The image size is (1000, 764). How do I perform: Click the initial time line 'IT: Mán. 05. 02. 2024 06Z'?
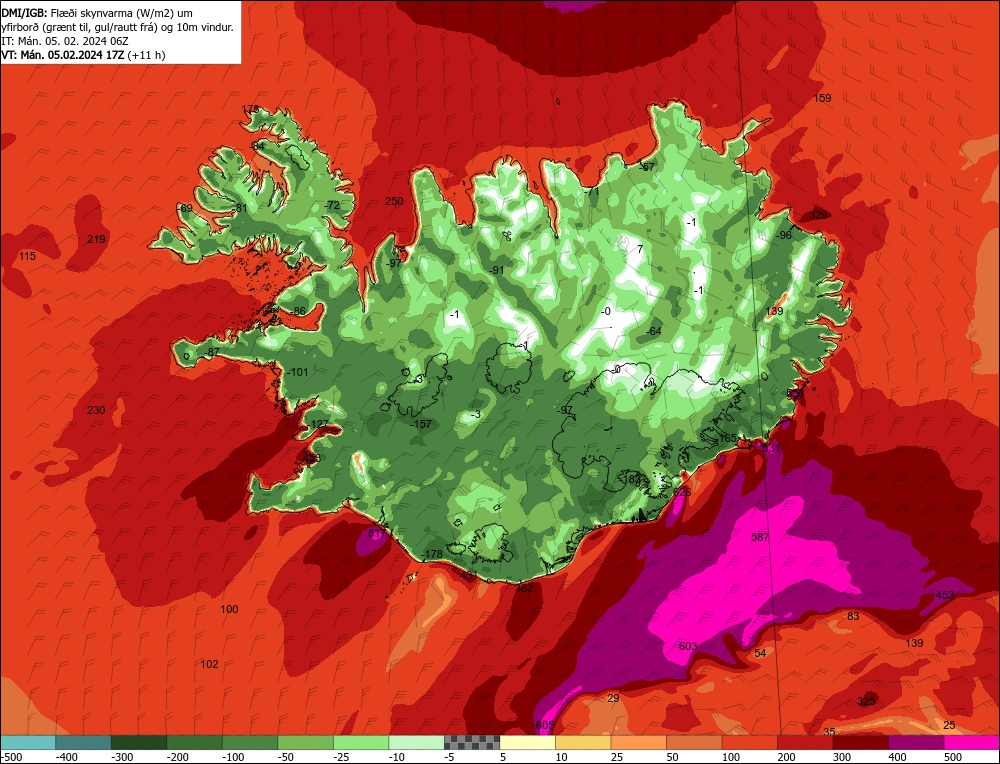(65, 41)
